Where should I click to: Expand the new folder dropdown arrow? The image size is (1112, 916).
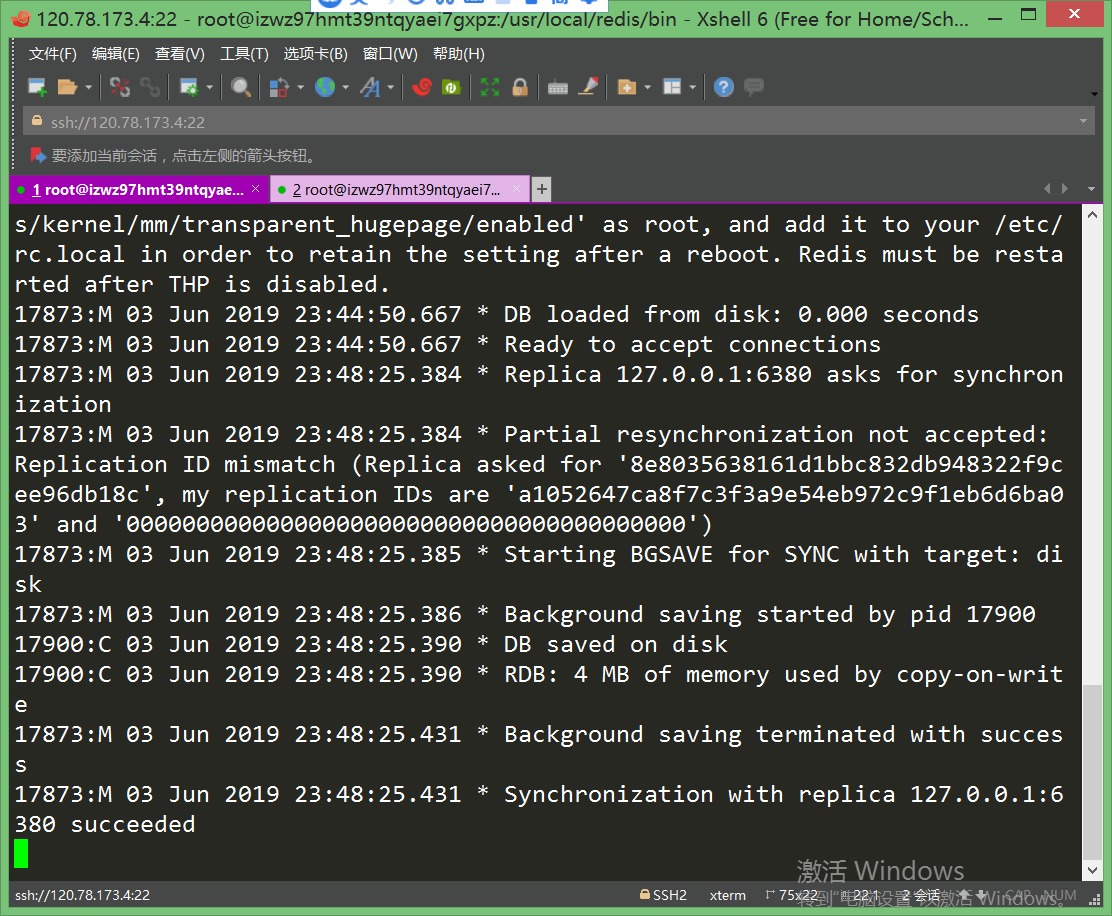[x=647, y=87]
